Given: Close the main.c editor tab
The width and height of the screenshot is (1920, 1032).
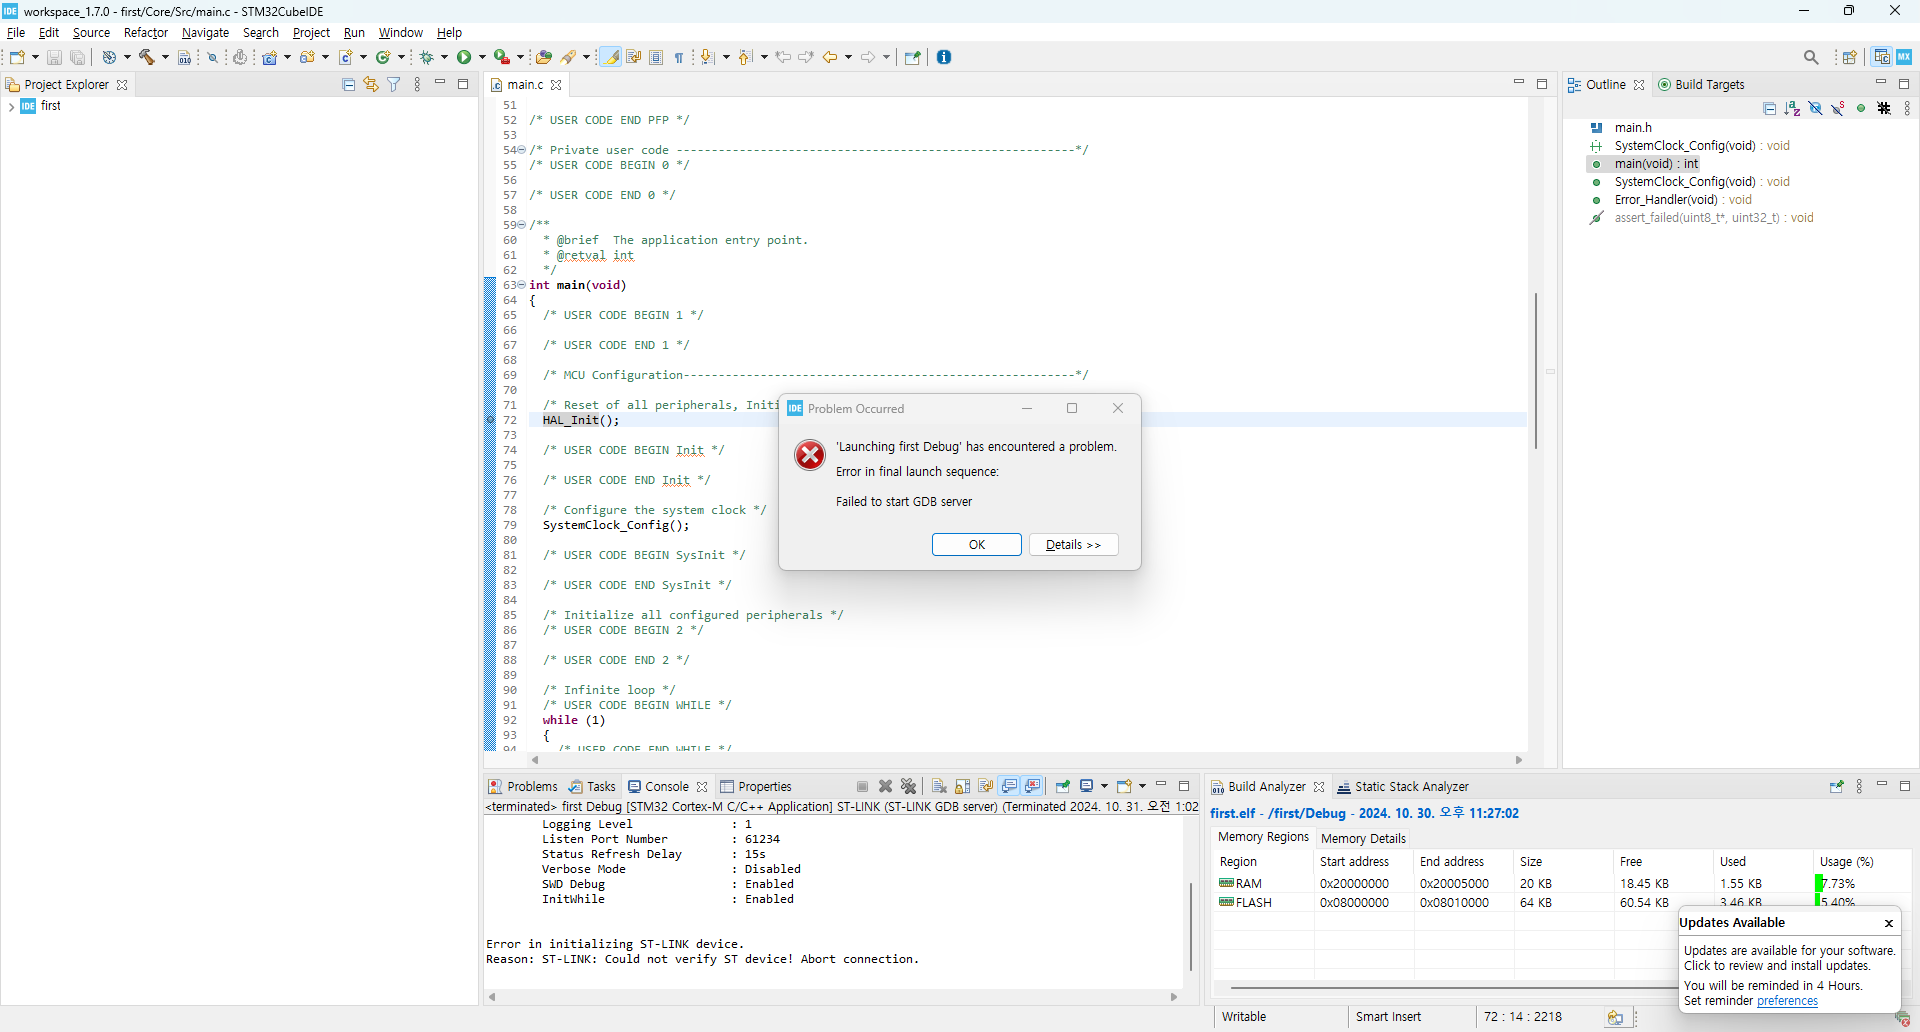Looking at the screenshot, I should (556, 85).
